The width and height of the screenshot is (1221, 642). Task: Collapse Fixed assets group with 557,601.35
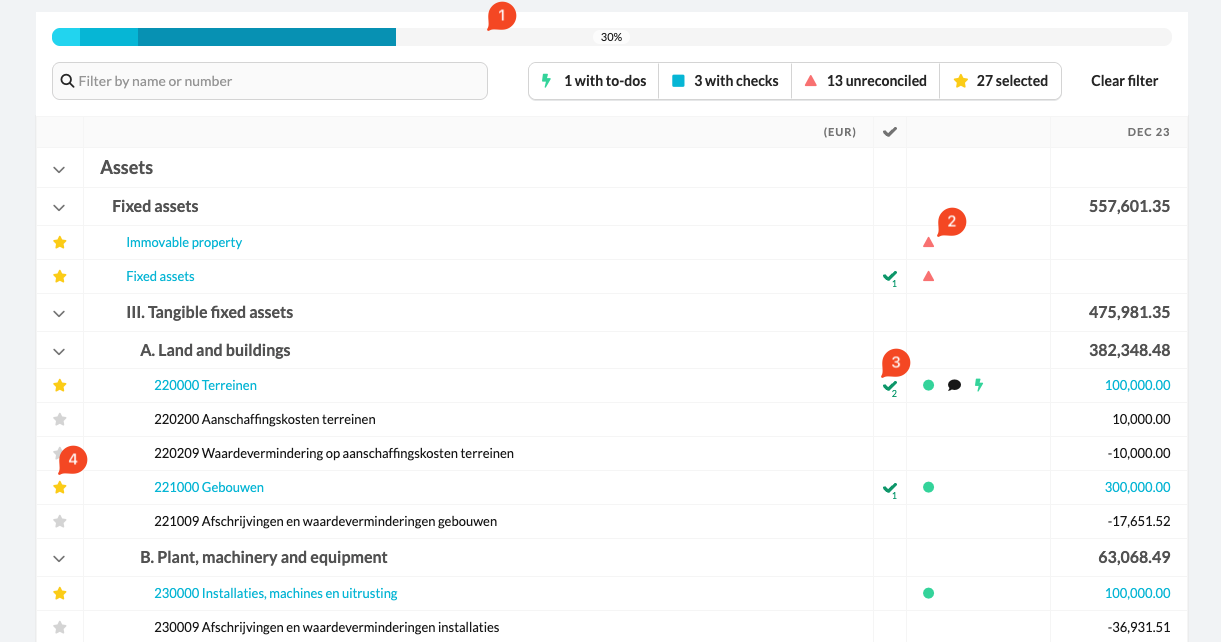pyautogui.click(x=59, y=208)
